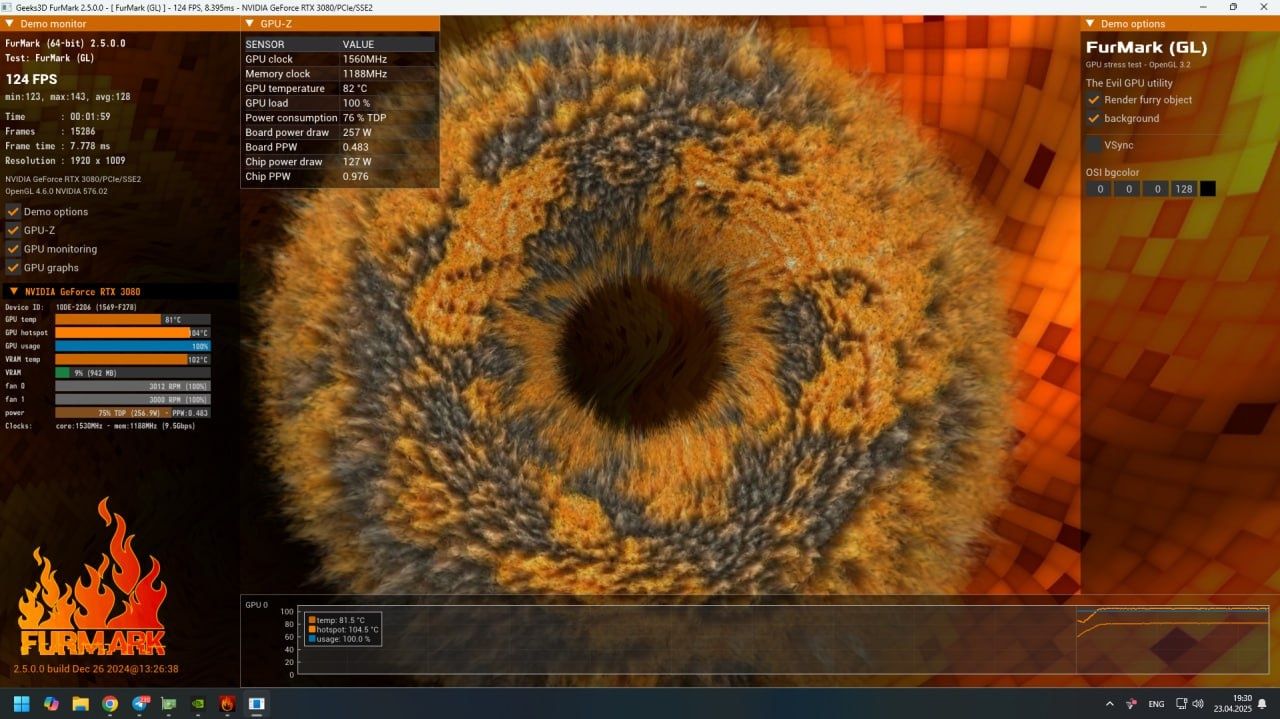Click the tray icon left of ENG
1280x719 pixels.
coord(1131,704)
